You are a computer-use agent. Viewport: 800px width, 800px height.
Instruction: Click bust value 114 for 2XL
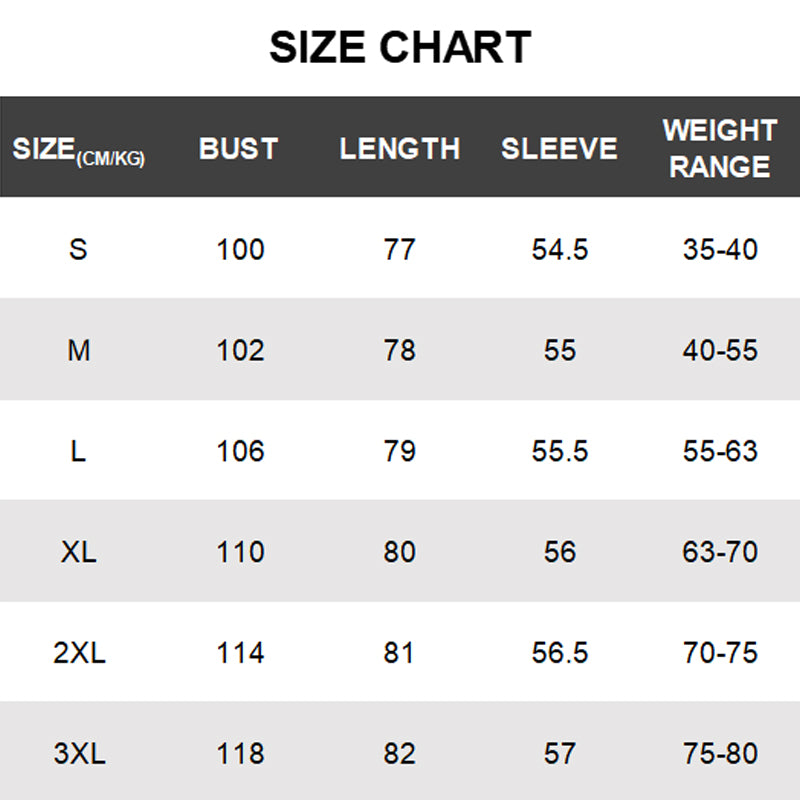(x=240, y=653)
